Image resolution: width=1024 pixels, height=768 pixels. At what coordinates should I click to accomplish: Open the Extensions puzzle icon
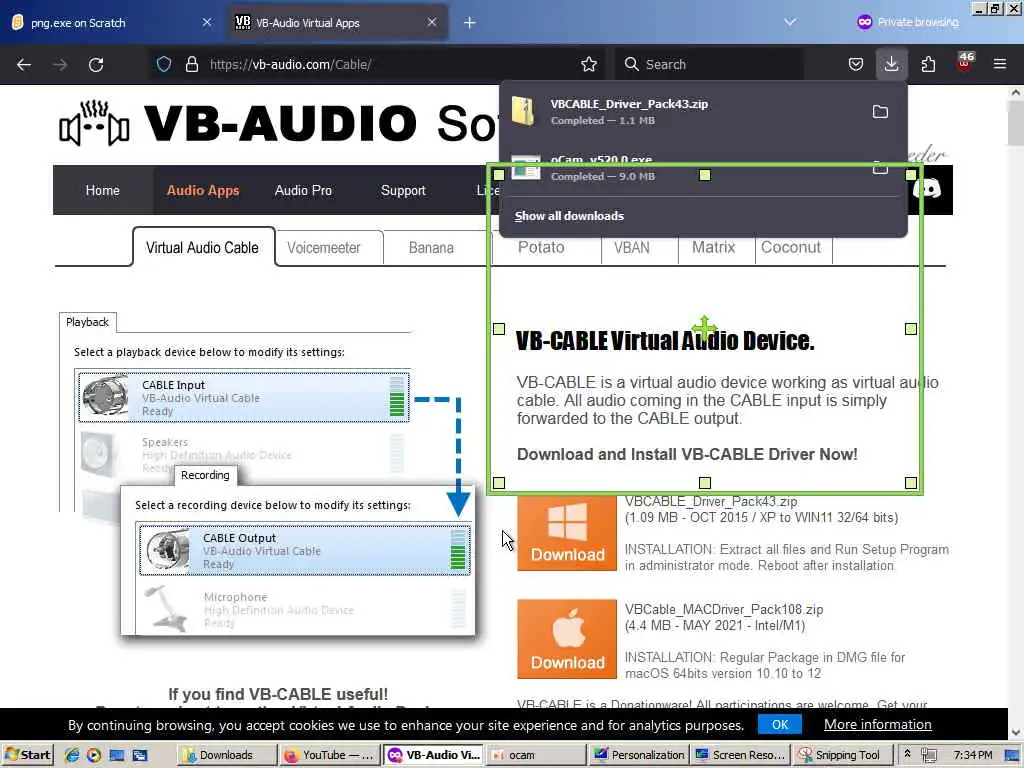[928, 64]
